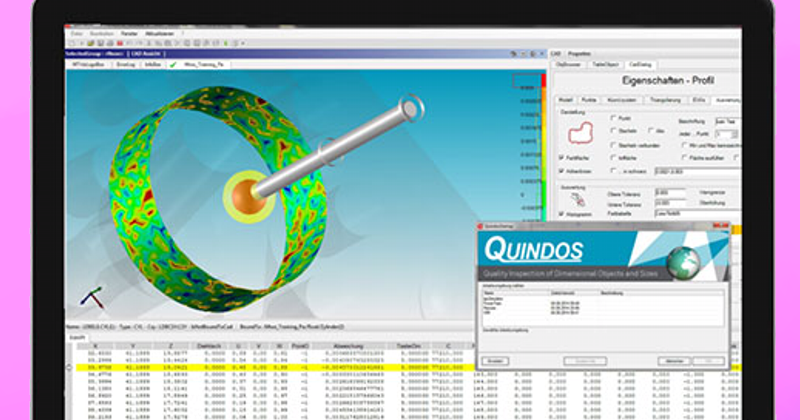Switch to the Errorlog tab
This screenshot has width=800, height=420.
pos(126,65)
